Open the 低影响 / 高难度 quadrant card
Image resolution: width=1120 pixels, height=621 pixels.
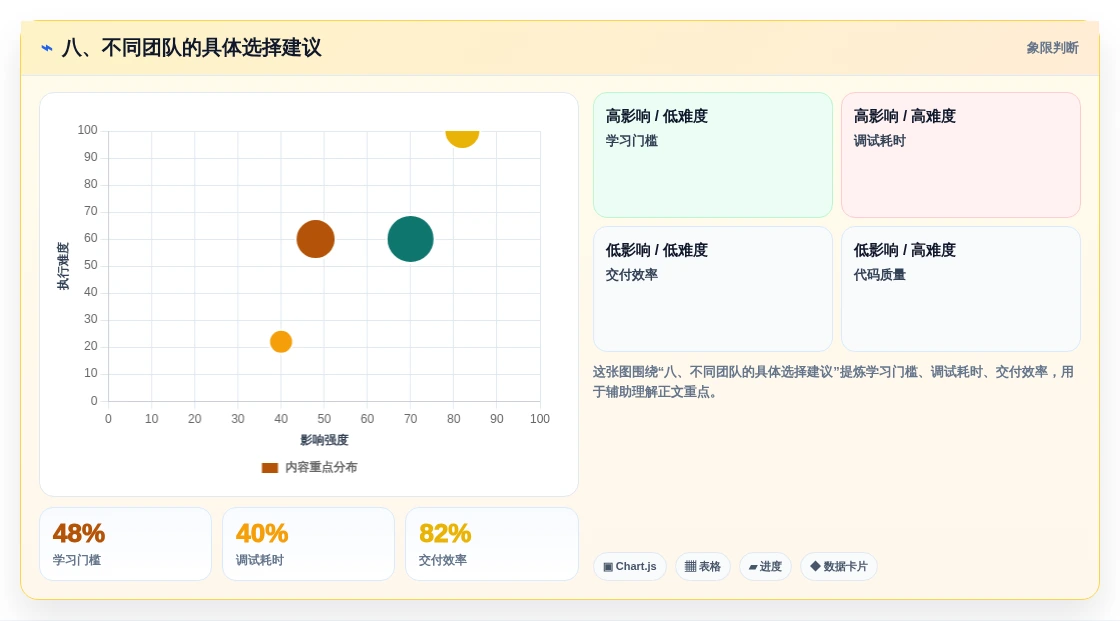(961, 289)
